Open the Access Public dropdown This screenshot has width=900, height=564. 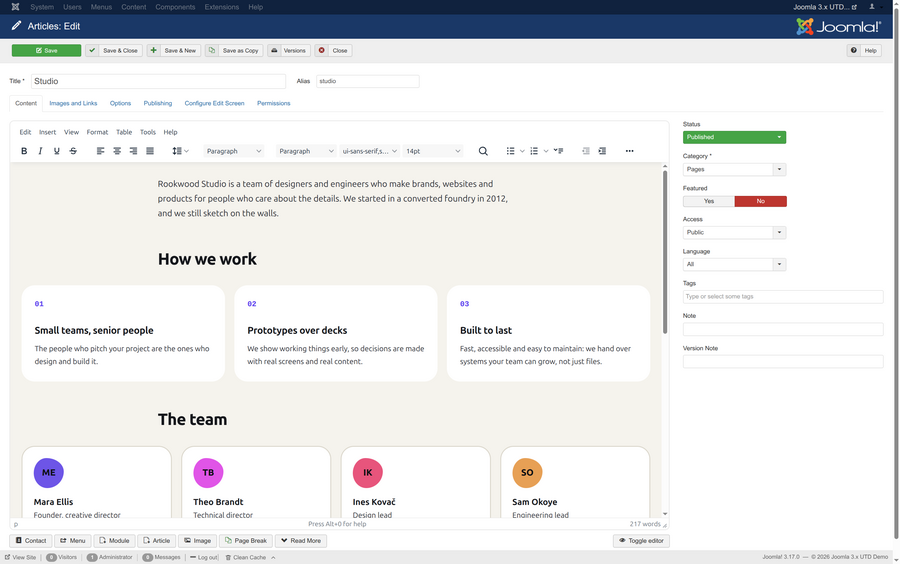(734, 232)
